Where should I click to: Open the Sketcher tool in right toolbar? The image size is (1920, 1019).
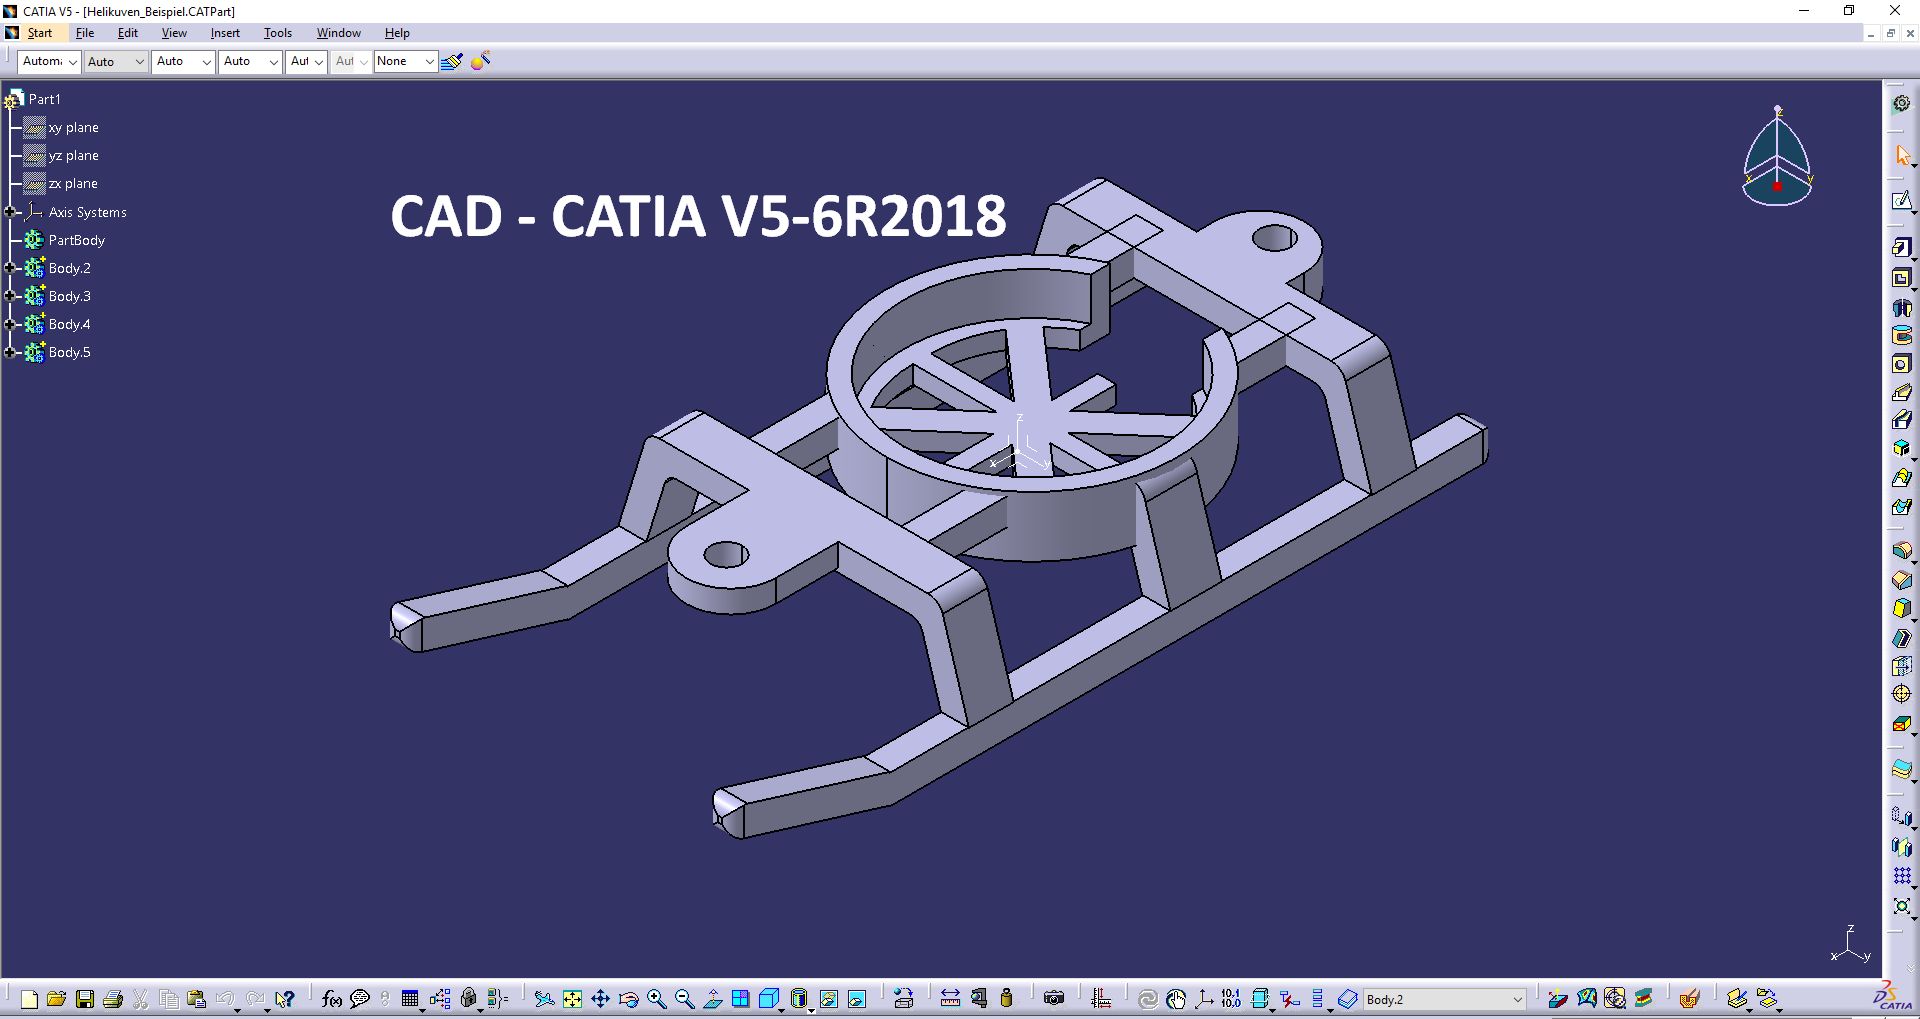tap(1901, 201)
